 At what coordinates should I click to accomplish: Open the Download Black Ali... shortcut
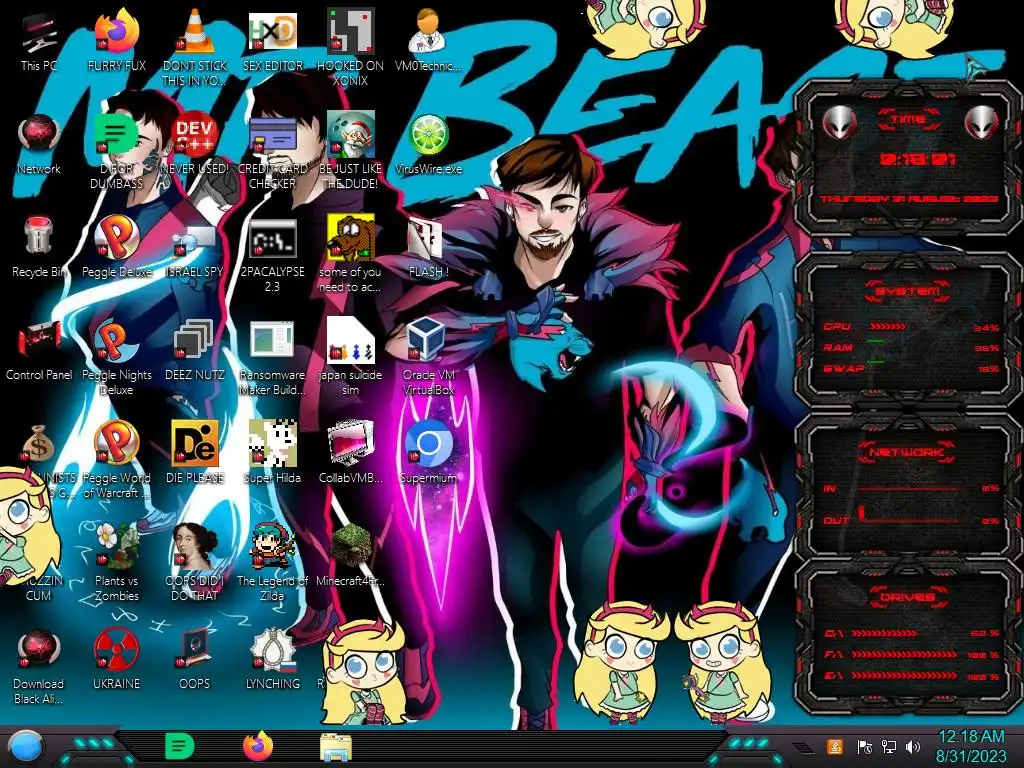coord(39,667)
